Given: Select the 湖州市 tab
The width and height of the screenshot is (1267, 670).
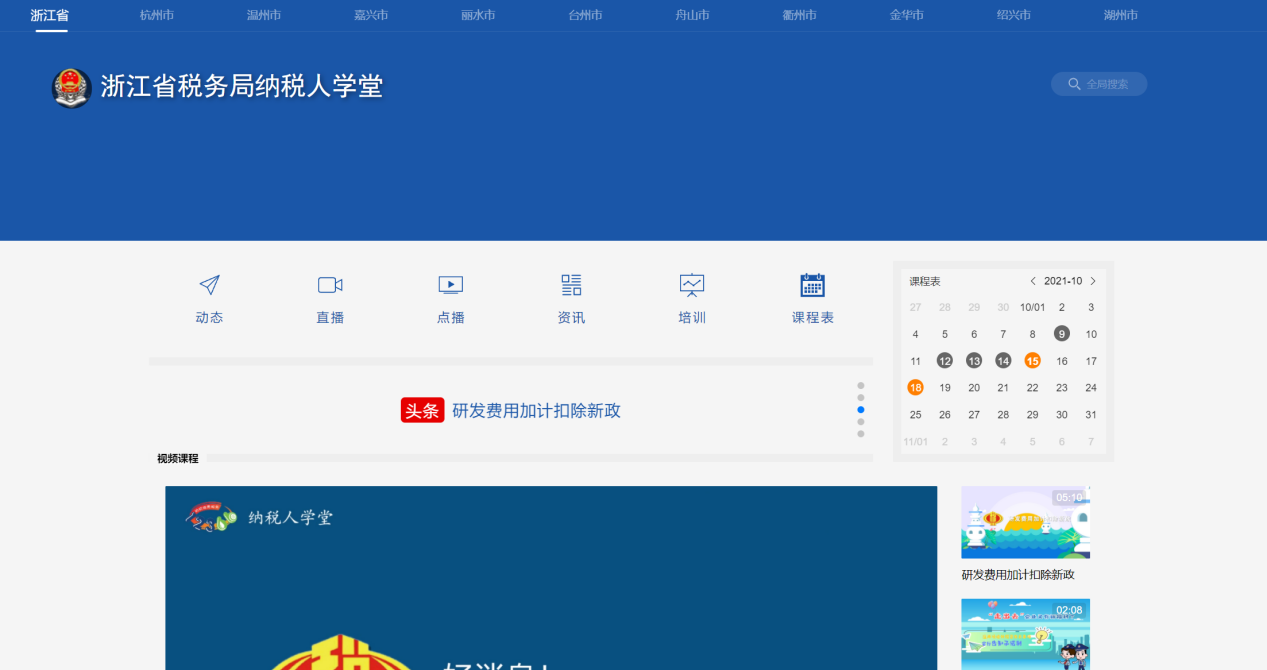Looking at the screenshot, I should click(1121, 15).
